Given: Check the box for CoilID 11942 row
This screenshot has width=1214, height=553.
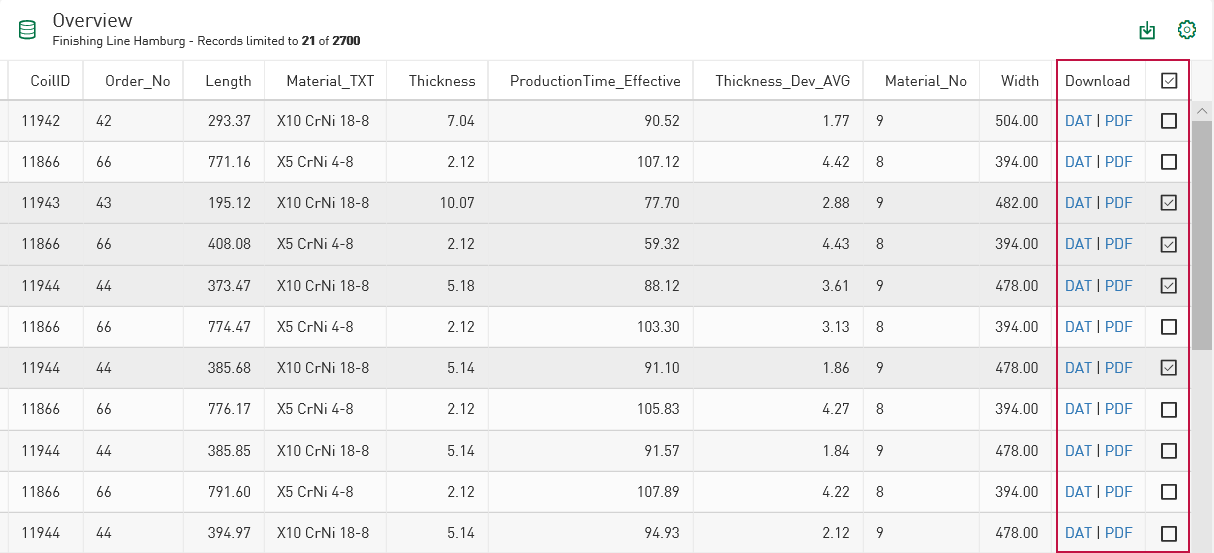Looking at the screenshot, I should click(x=1169, y=121).
